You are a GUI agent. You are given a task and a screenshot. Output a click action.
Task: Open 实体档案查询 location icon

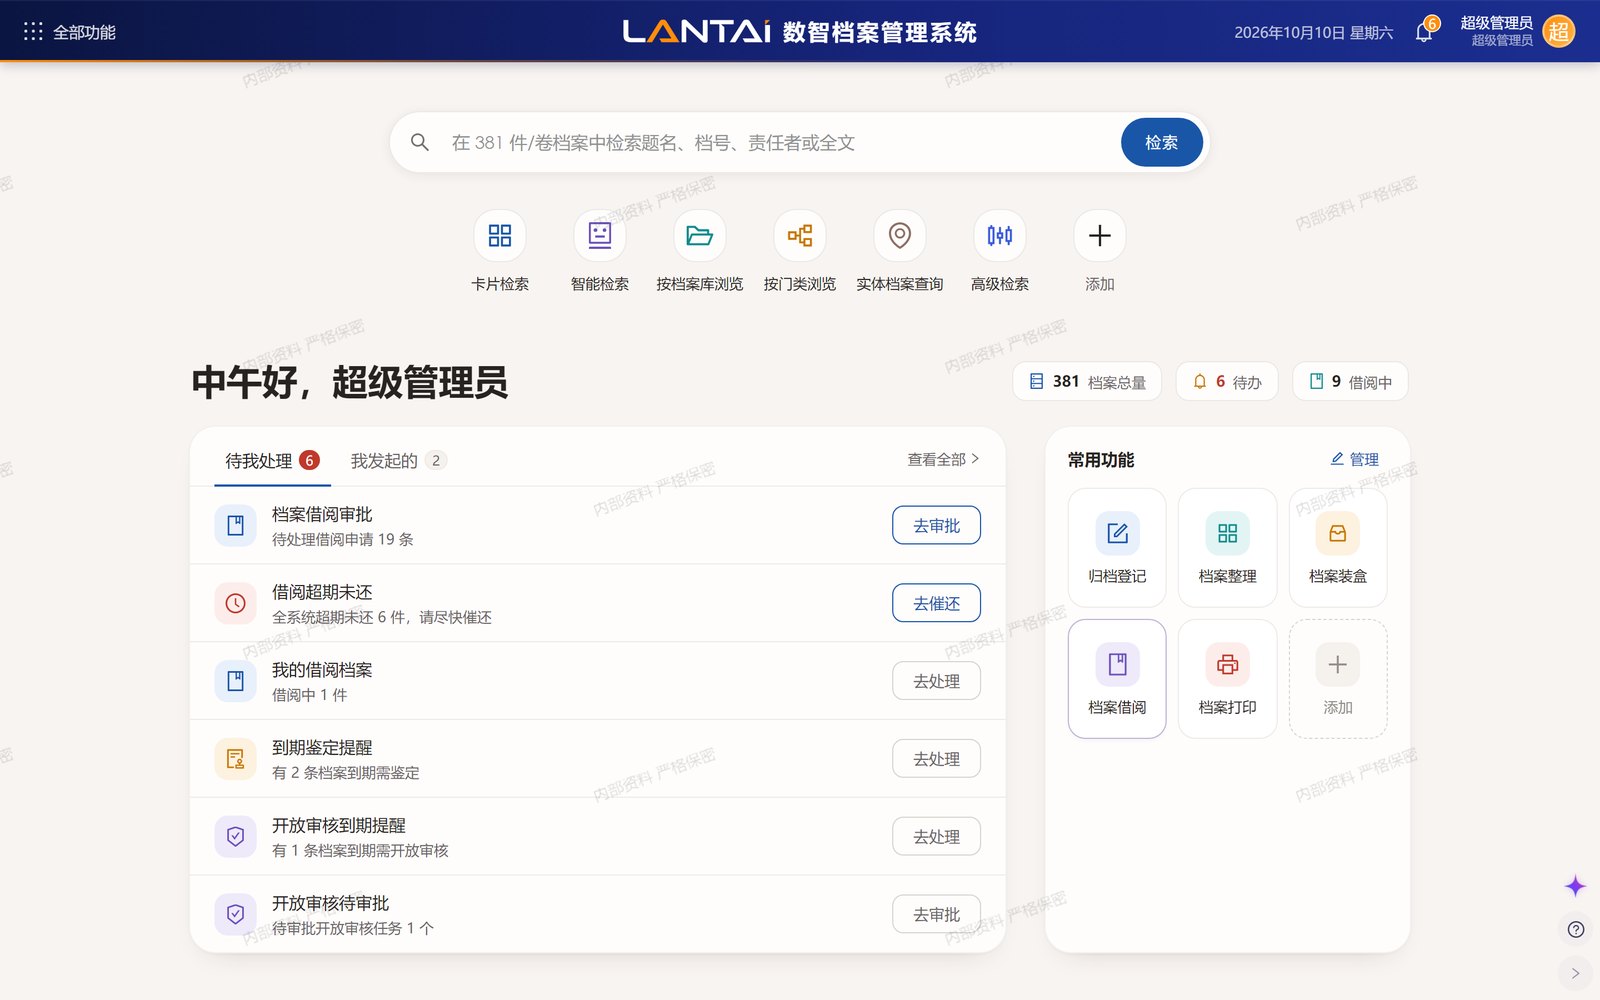click(x=900, y=235)
